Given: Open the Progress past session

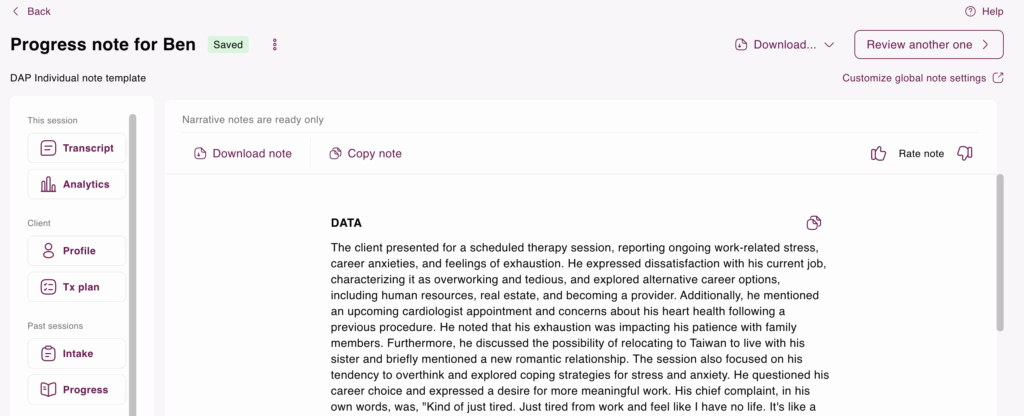Looking at the screenshot, I should [77, 389].
